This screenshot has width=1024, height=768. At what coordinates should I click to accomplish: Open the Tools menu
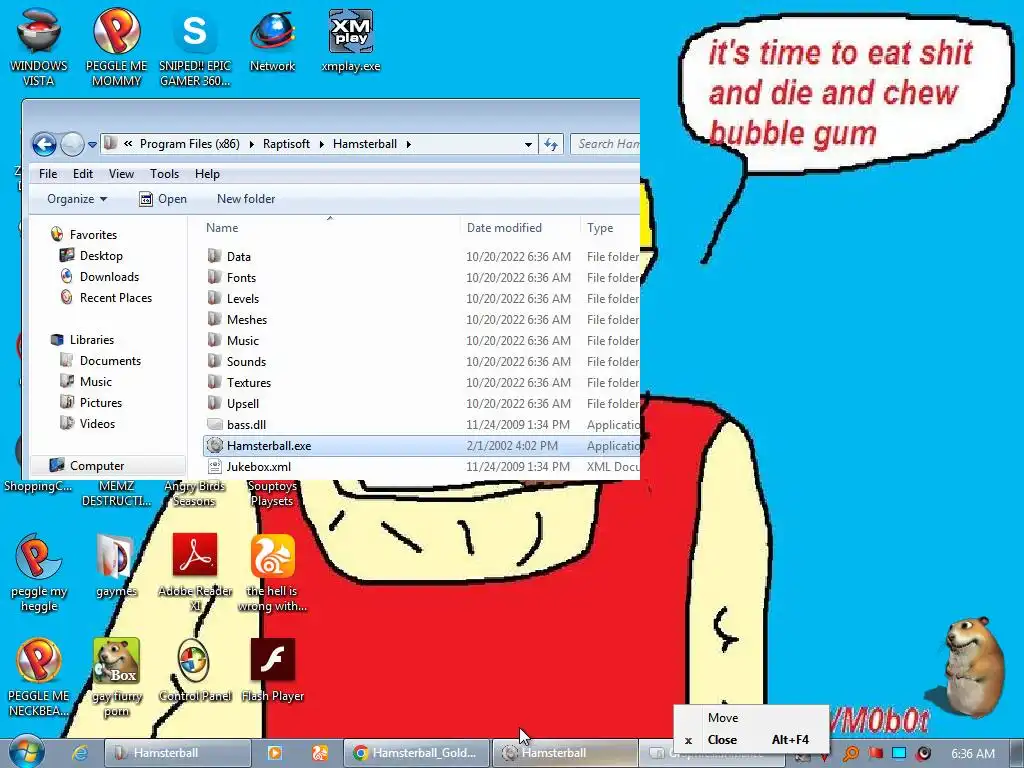click(x=164, y=174)
